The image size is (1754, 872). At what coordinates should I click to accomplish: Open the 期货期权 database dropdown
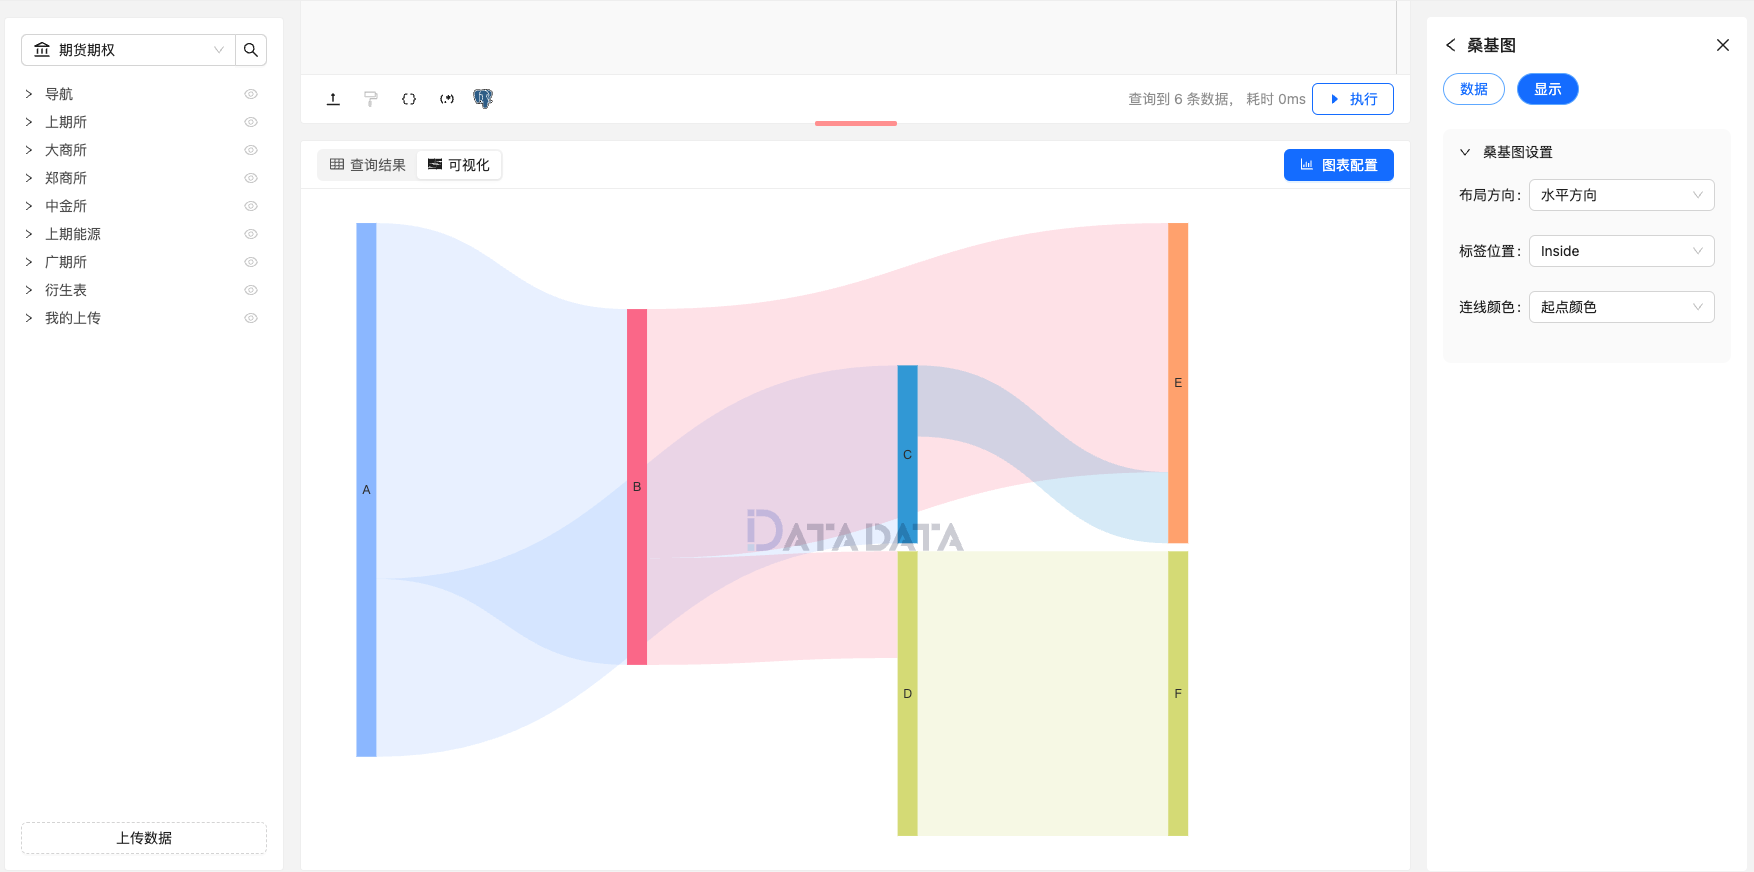(x=128, y=50)
